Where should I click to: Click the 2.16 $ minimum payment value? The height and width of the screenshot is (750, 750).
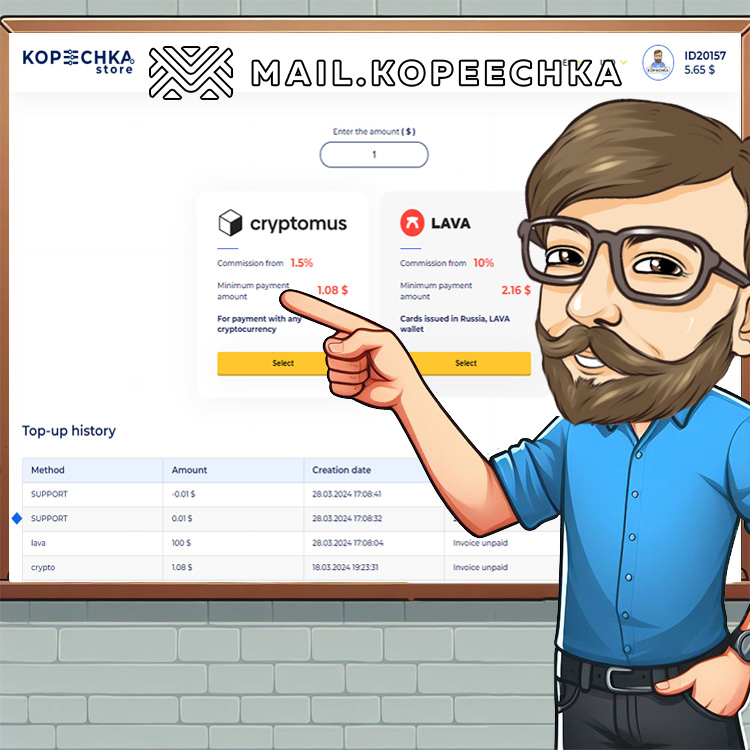click(x=516, y=290)
